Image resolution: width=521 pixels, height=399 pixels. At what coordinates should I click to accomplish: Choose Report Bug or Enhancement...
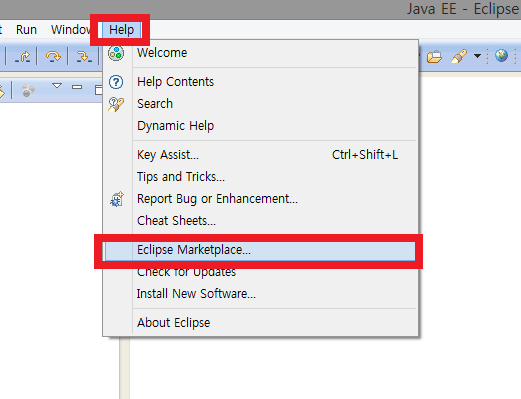260,199
